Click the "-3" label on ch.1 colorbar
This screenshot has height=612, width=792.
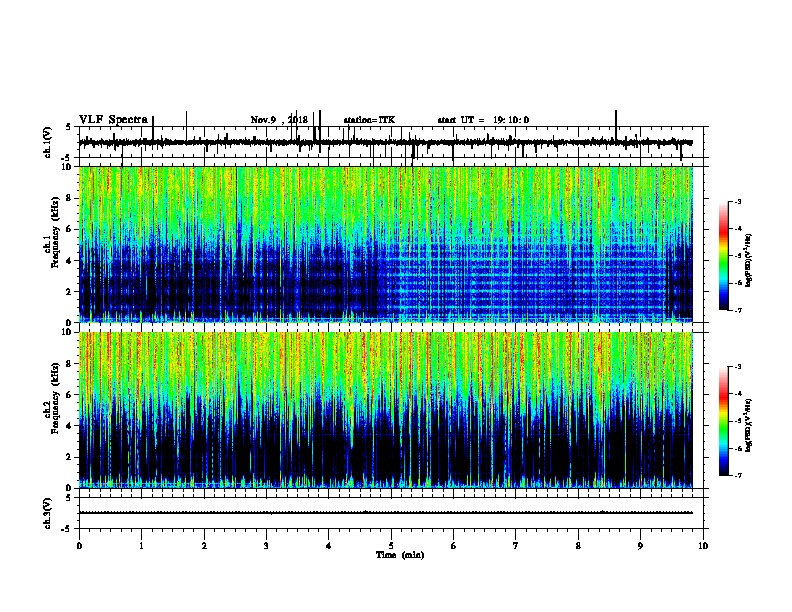point(738,201)
